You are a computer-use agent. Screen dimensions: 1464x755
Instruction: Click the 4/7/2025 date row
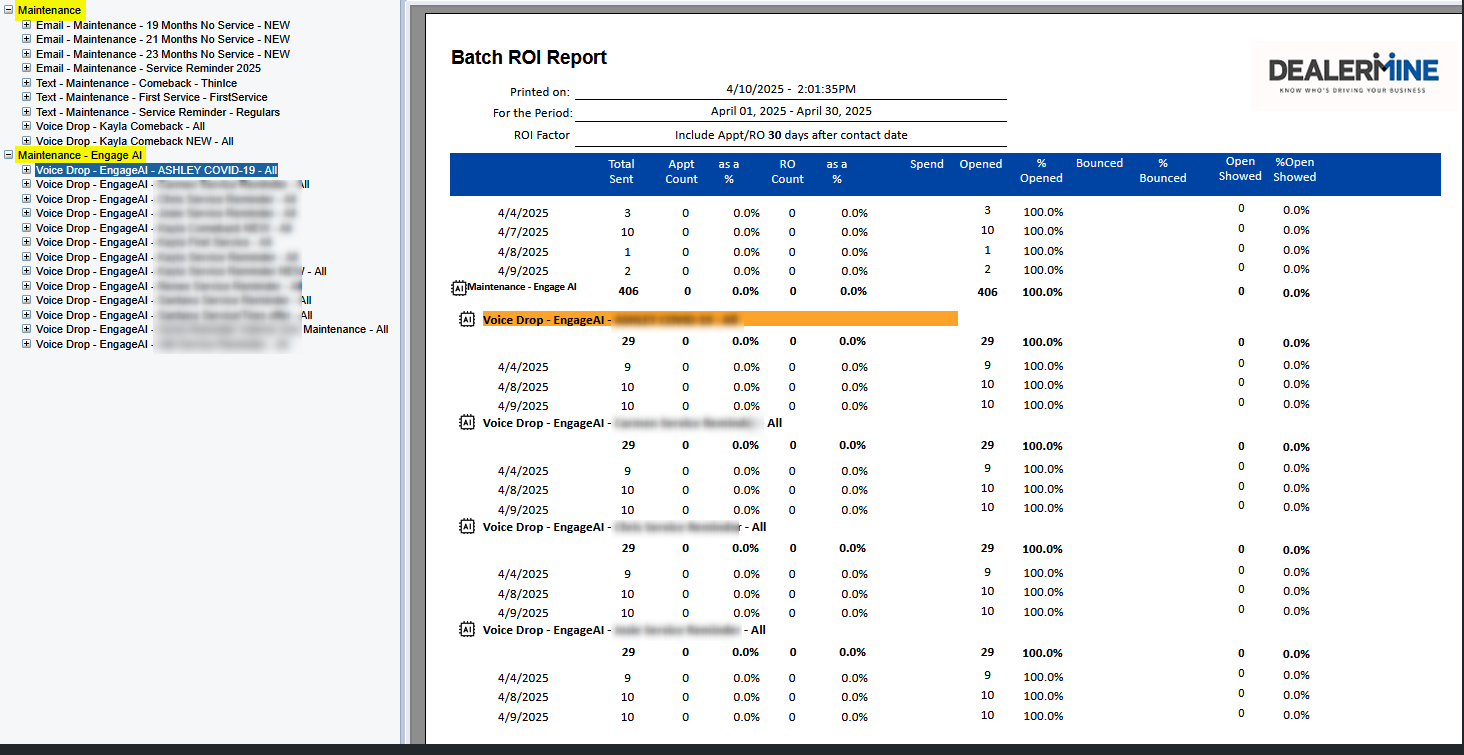(x=523, y=232)
